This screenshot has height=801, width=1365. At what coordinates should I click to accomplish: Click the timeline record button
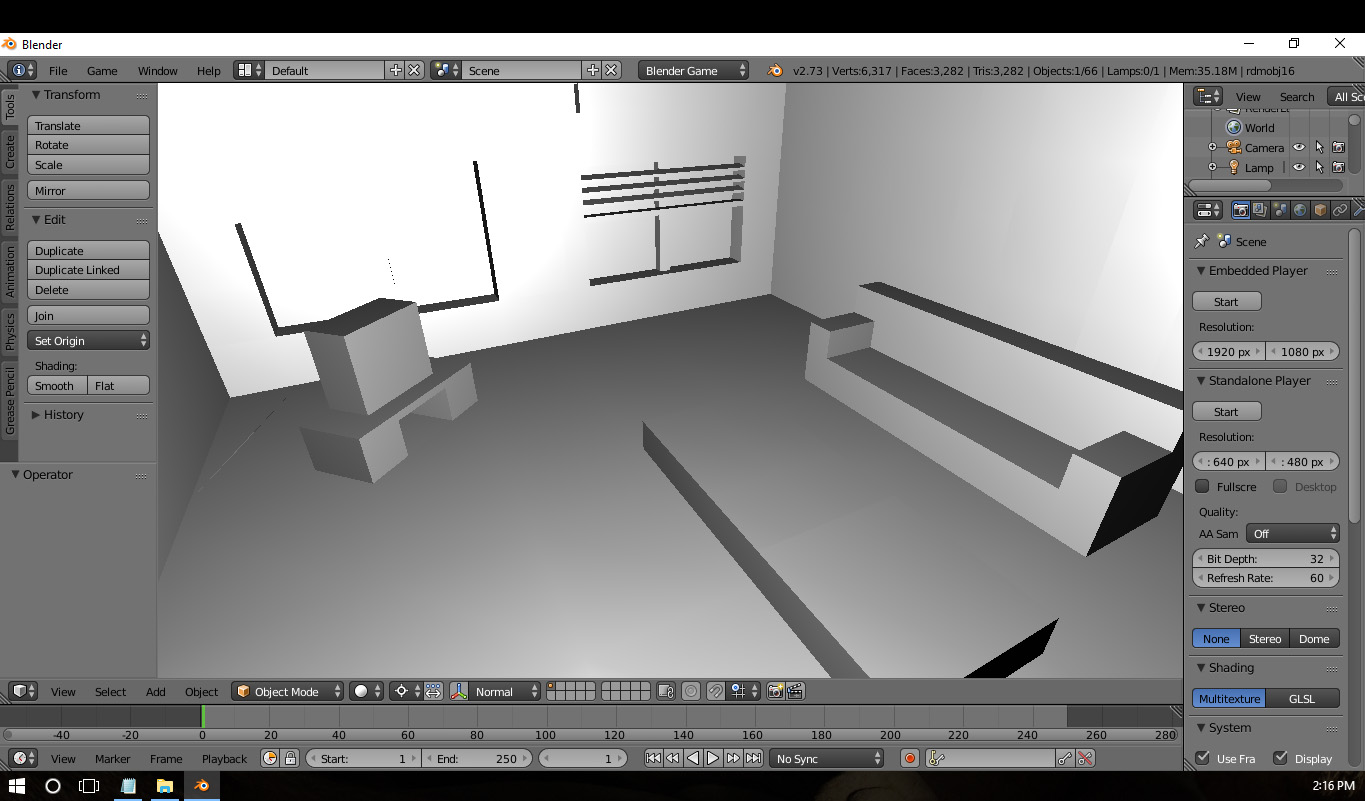(x=910, y=758)
